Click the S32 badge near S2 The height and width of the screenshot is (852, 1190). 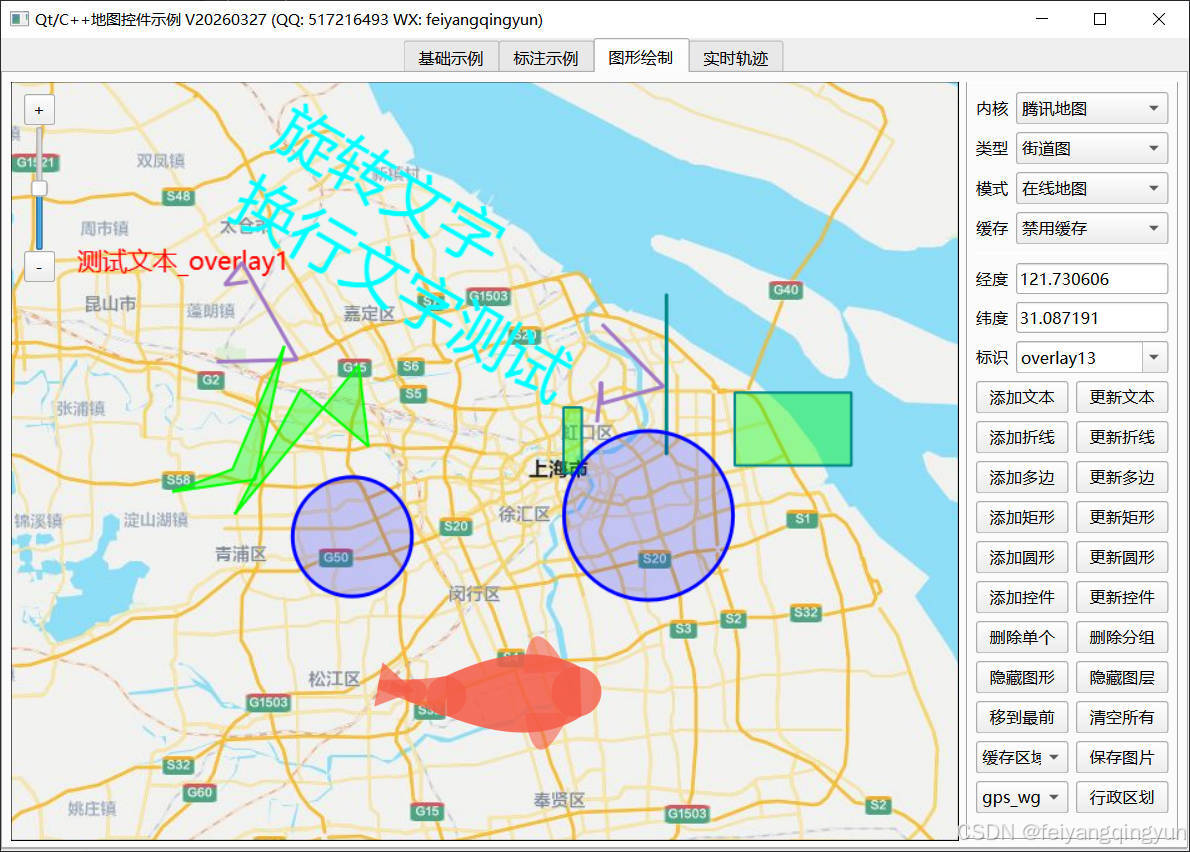point(805,612)
